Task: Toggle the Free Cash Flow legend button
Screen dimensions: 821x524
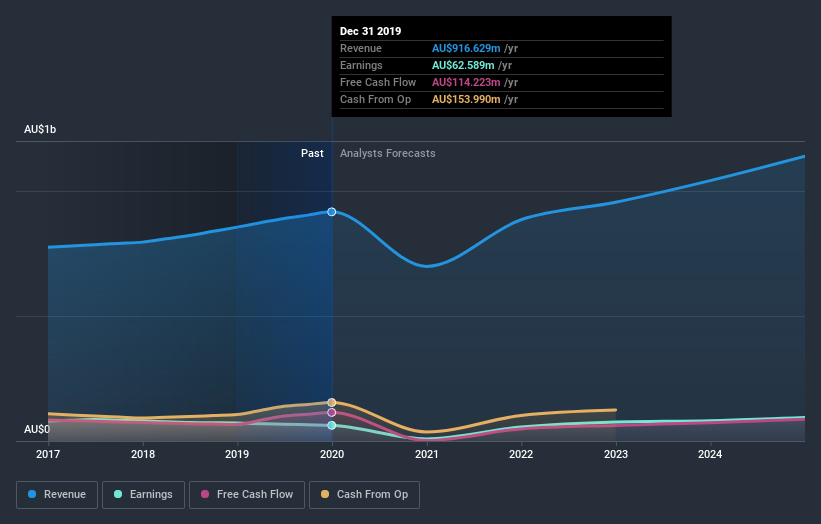Action: pos(247,495)
